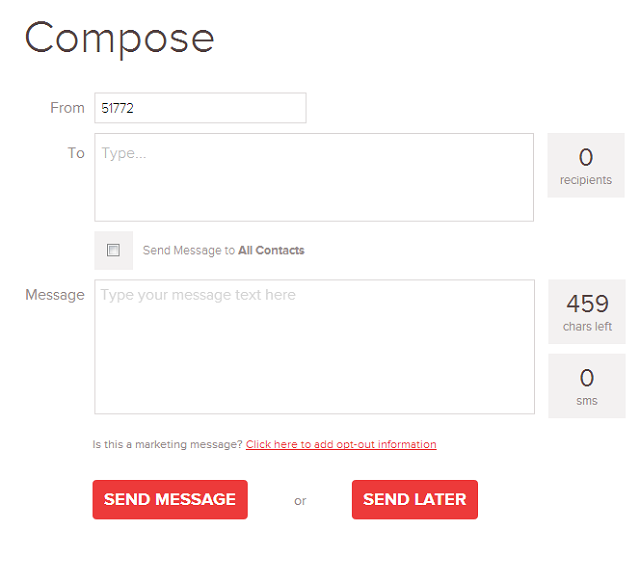
Task: Click the 'Type your message text here' placeholder
Action: (x=198, y=295)
